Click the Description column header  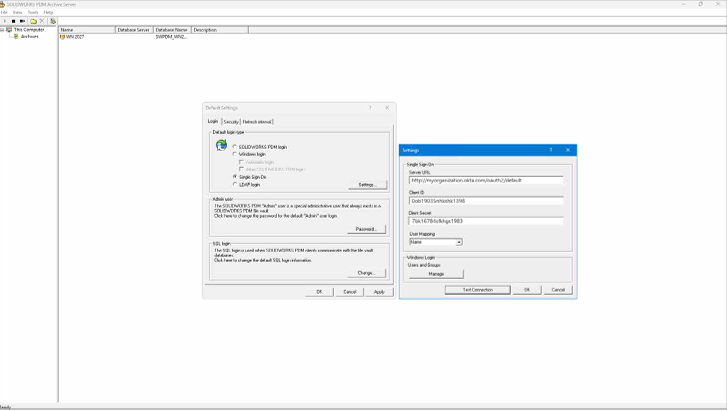220,30
